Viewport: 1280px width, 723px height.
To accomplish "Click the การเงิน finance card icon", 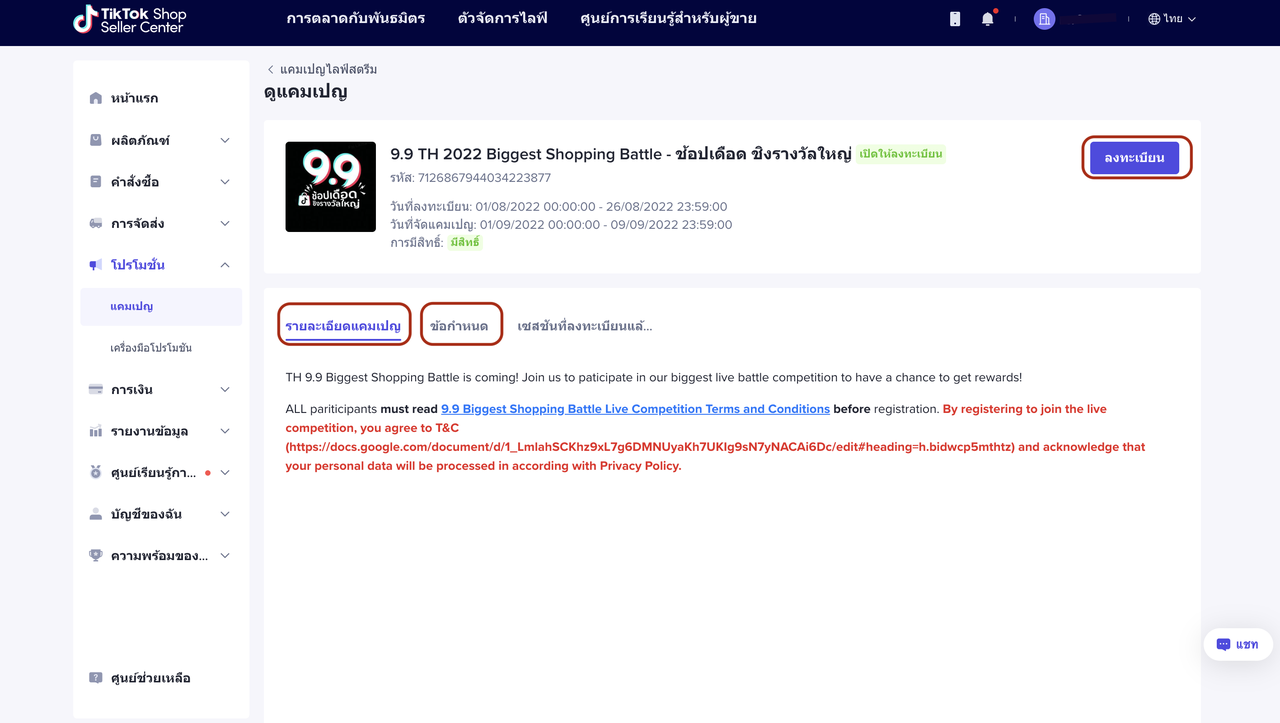I will 96,389.
